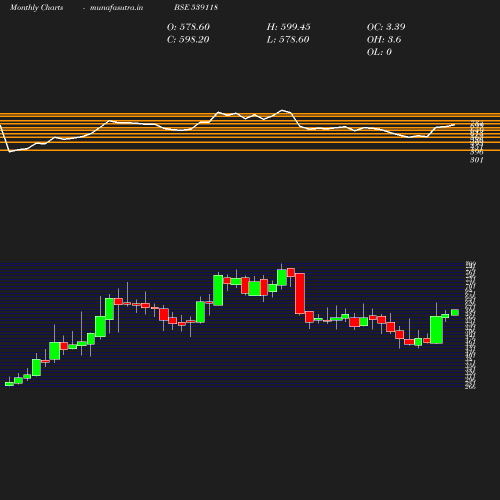Select the low value 'L: 578.60'
The image size is (500, 500).
click(288, 40)
